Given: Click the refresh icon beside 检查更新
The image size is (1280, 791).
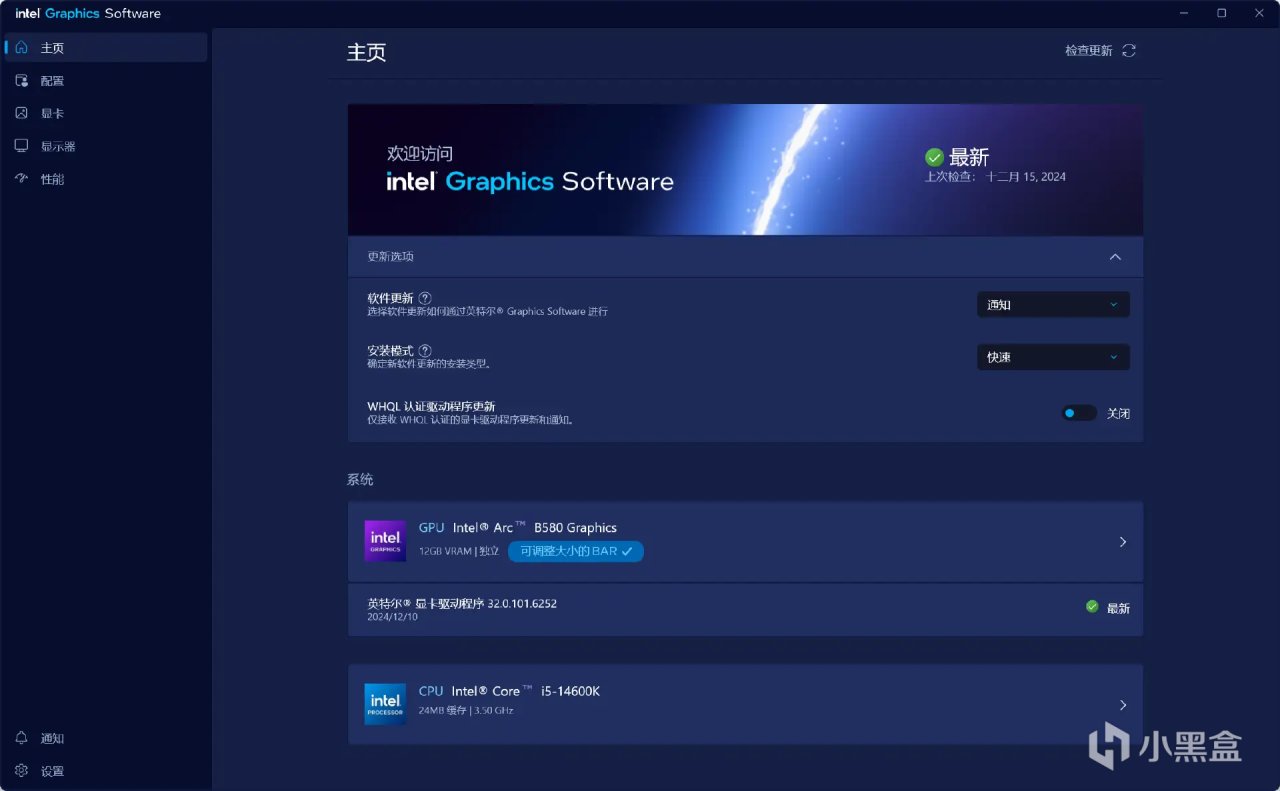Looking at the screenshot, I should (1129, 51).
